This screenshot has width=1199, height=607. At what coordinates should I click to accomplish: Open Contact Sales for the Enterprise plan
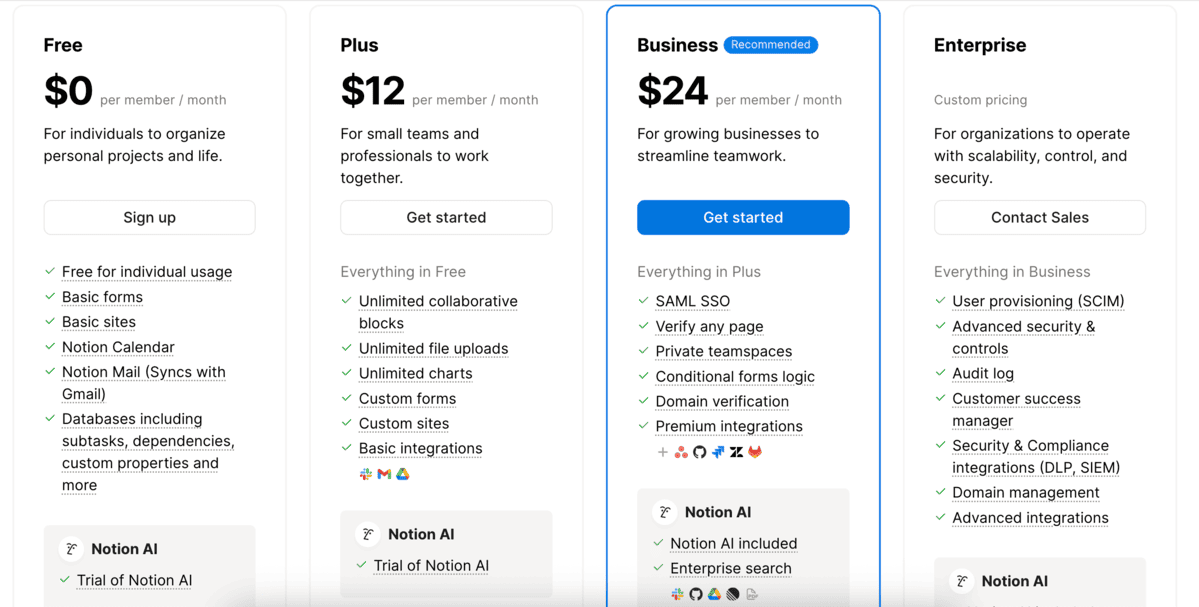(1039, 217)
